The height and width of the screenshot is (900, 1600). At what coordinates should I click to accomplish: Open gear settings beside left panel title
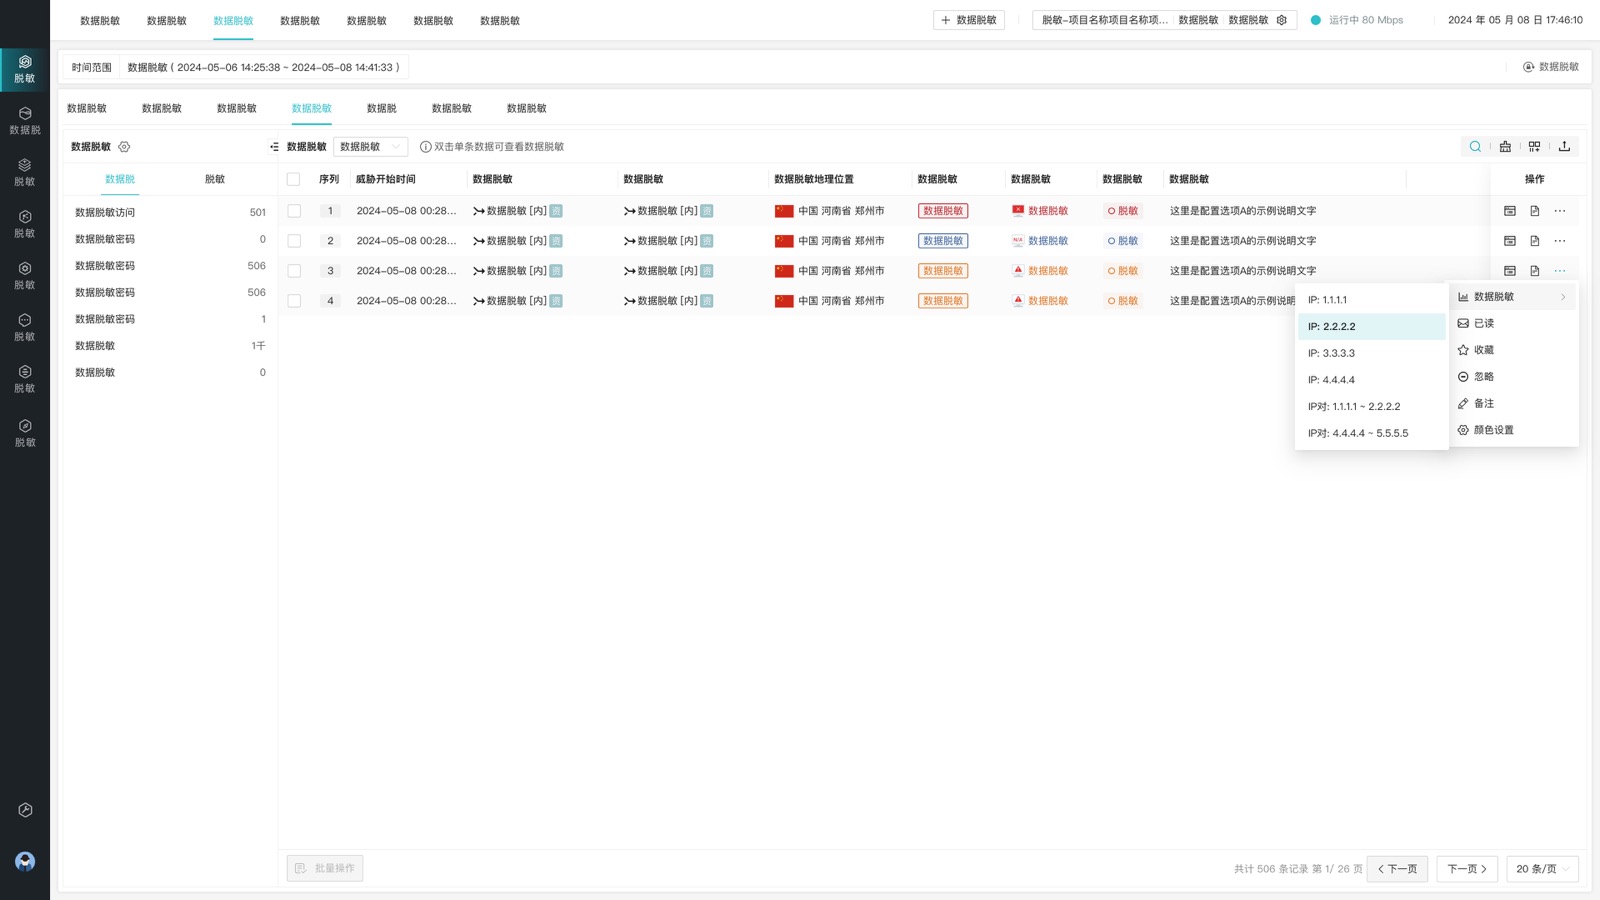[x=124, y=147]
